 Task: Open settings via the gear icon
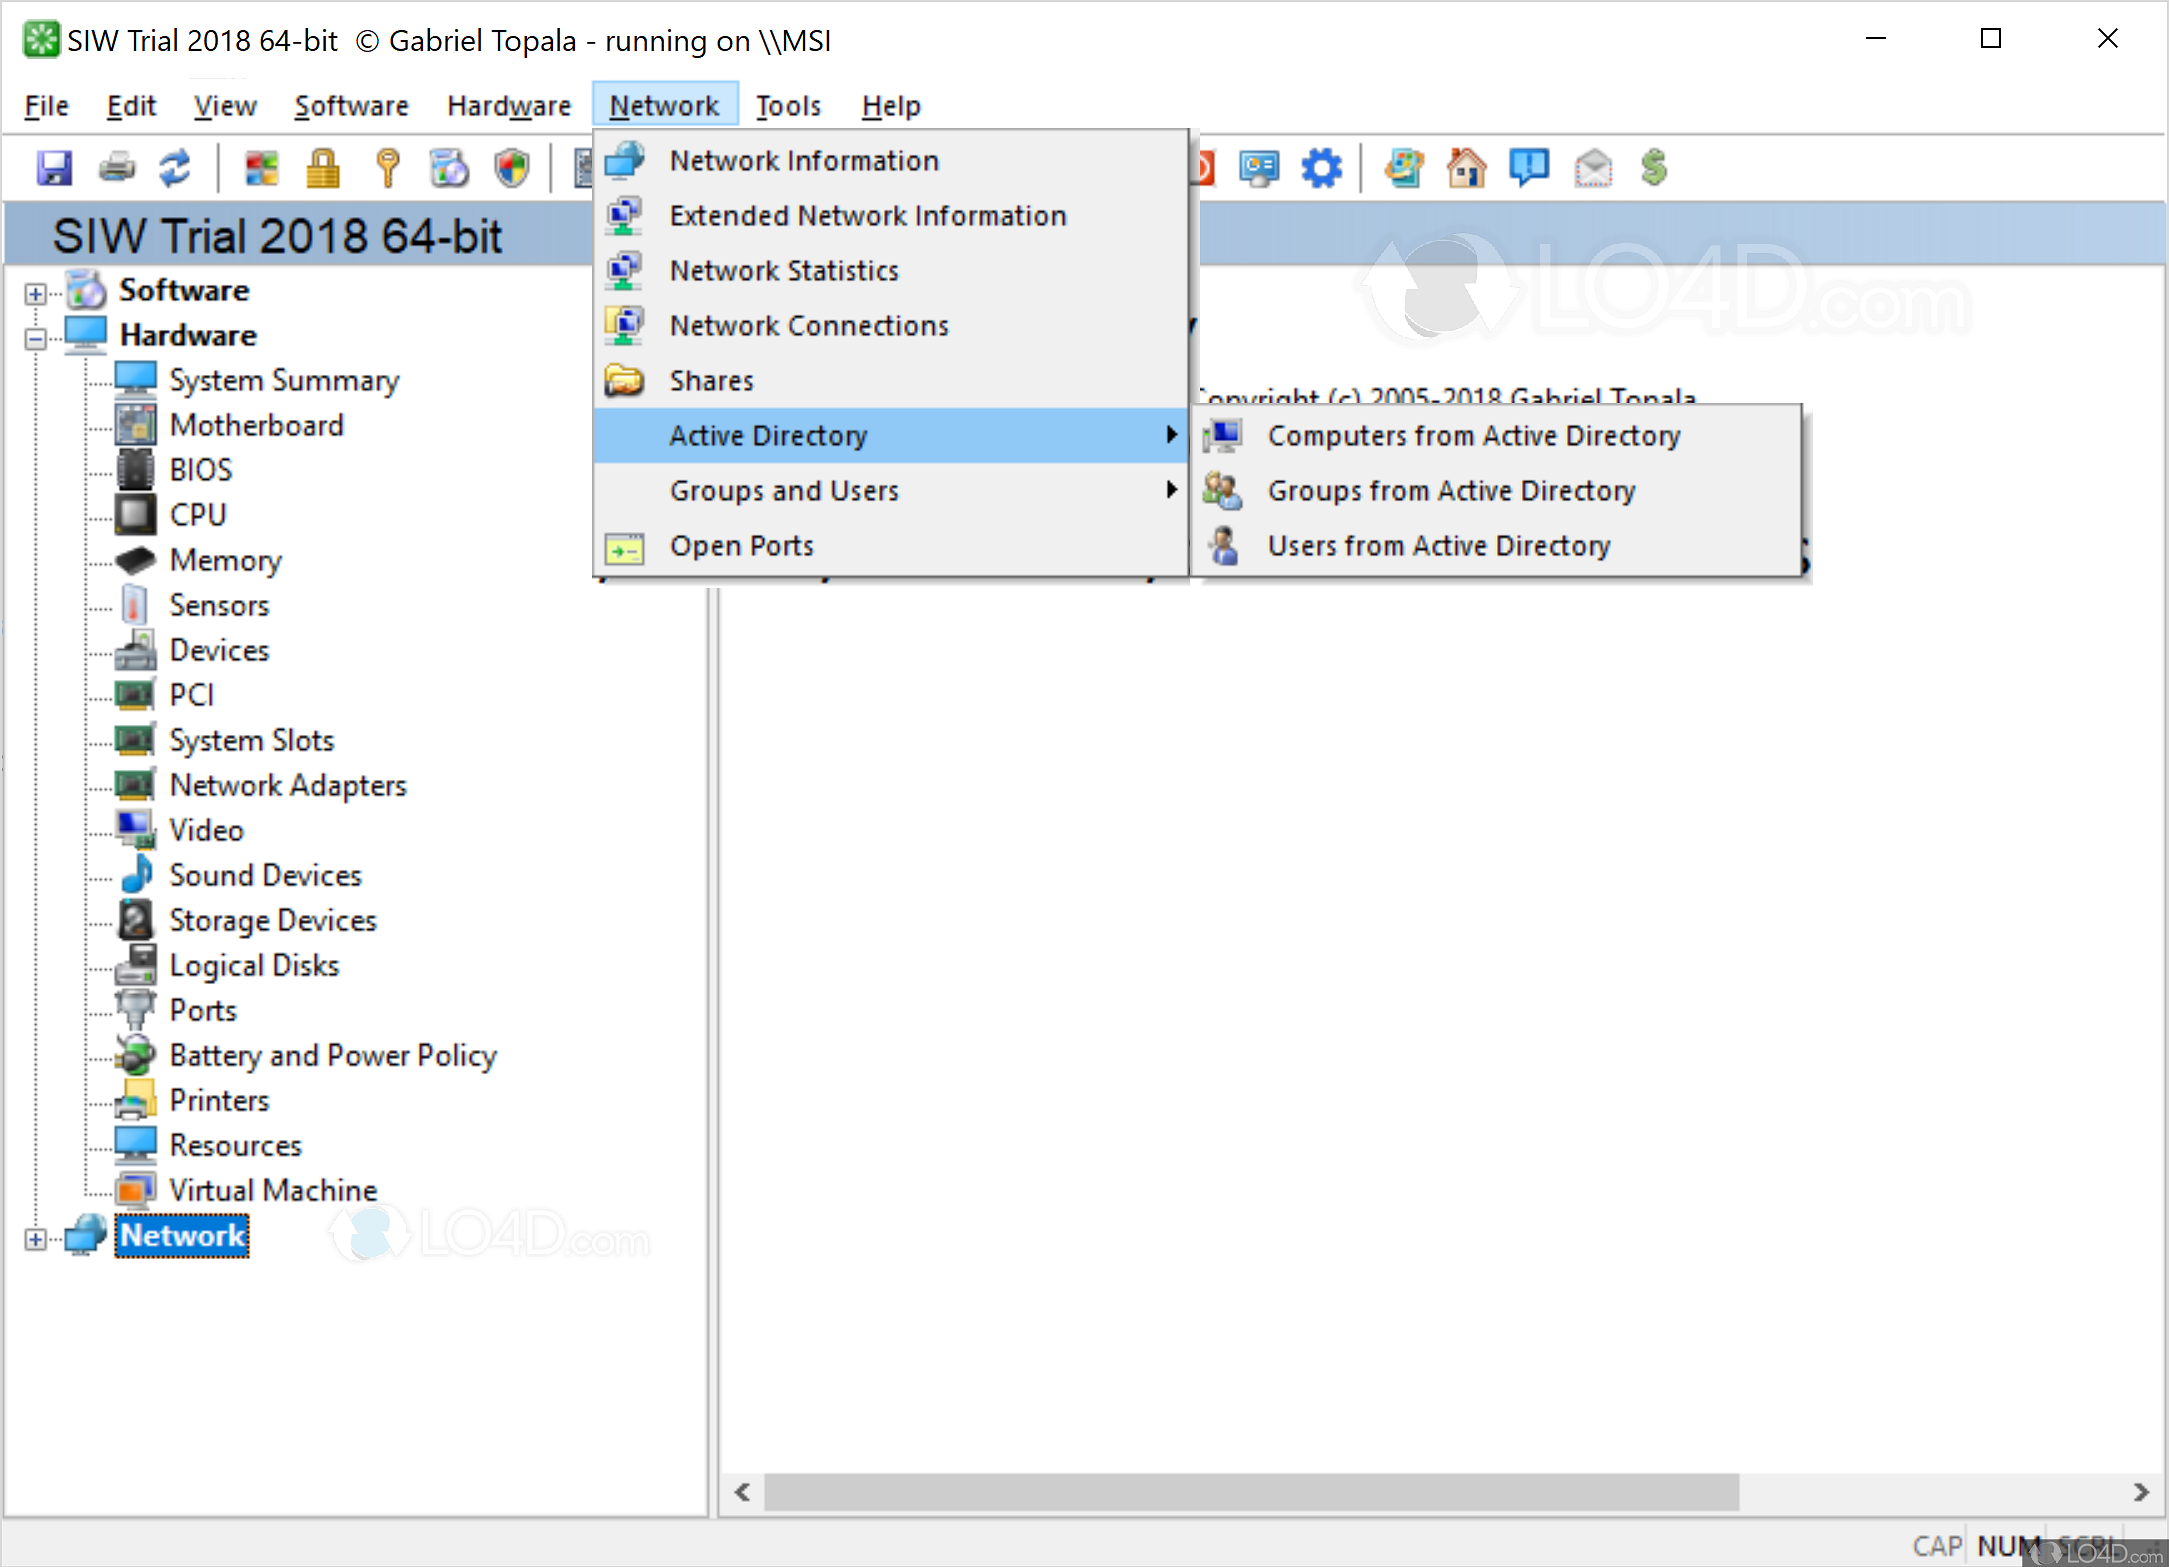click(1322, 168)
